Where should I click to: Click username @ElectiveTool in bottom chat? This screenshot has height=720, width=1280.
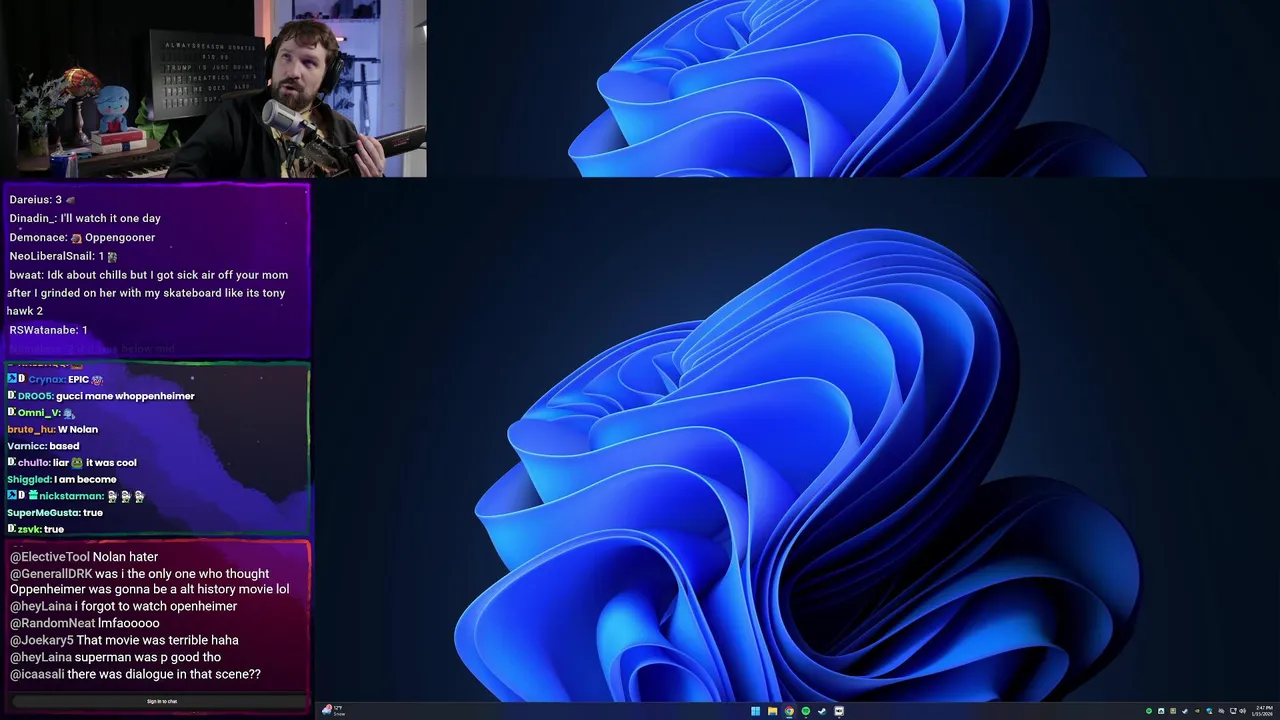pyautogui.click(x=49, y=557)
